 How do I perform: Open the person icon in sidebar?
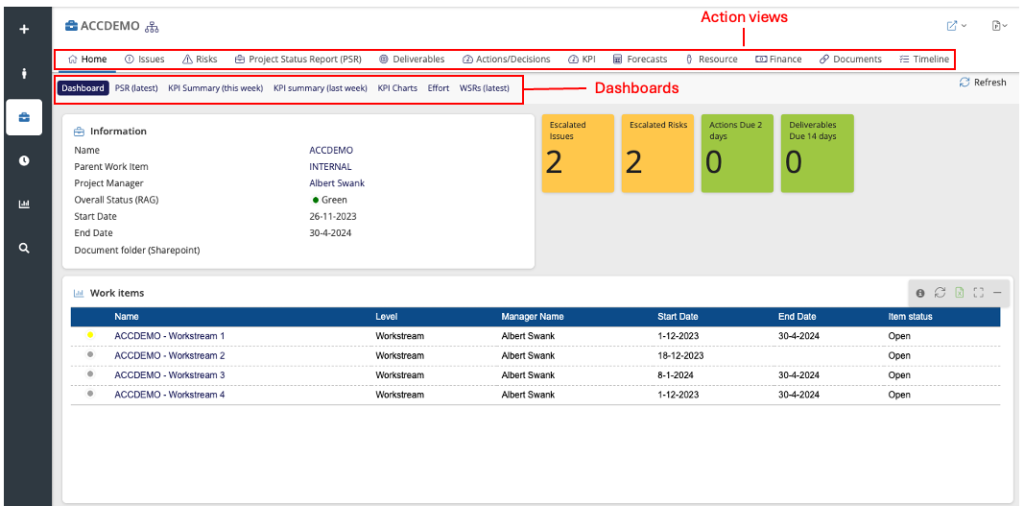[x=24, y=73]
